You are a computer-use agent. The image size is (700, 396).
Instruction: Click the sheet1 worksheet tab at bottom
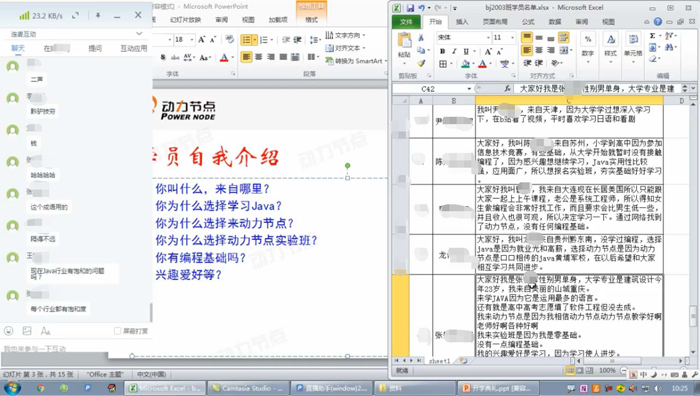[440, 361]
